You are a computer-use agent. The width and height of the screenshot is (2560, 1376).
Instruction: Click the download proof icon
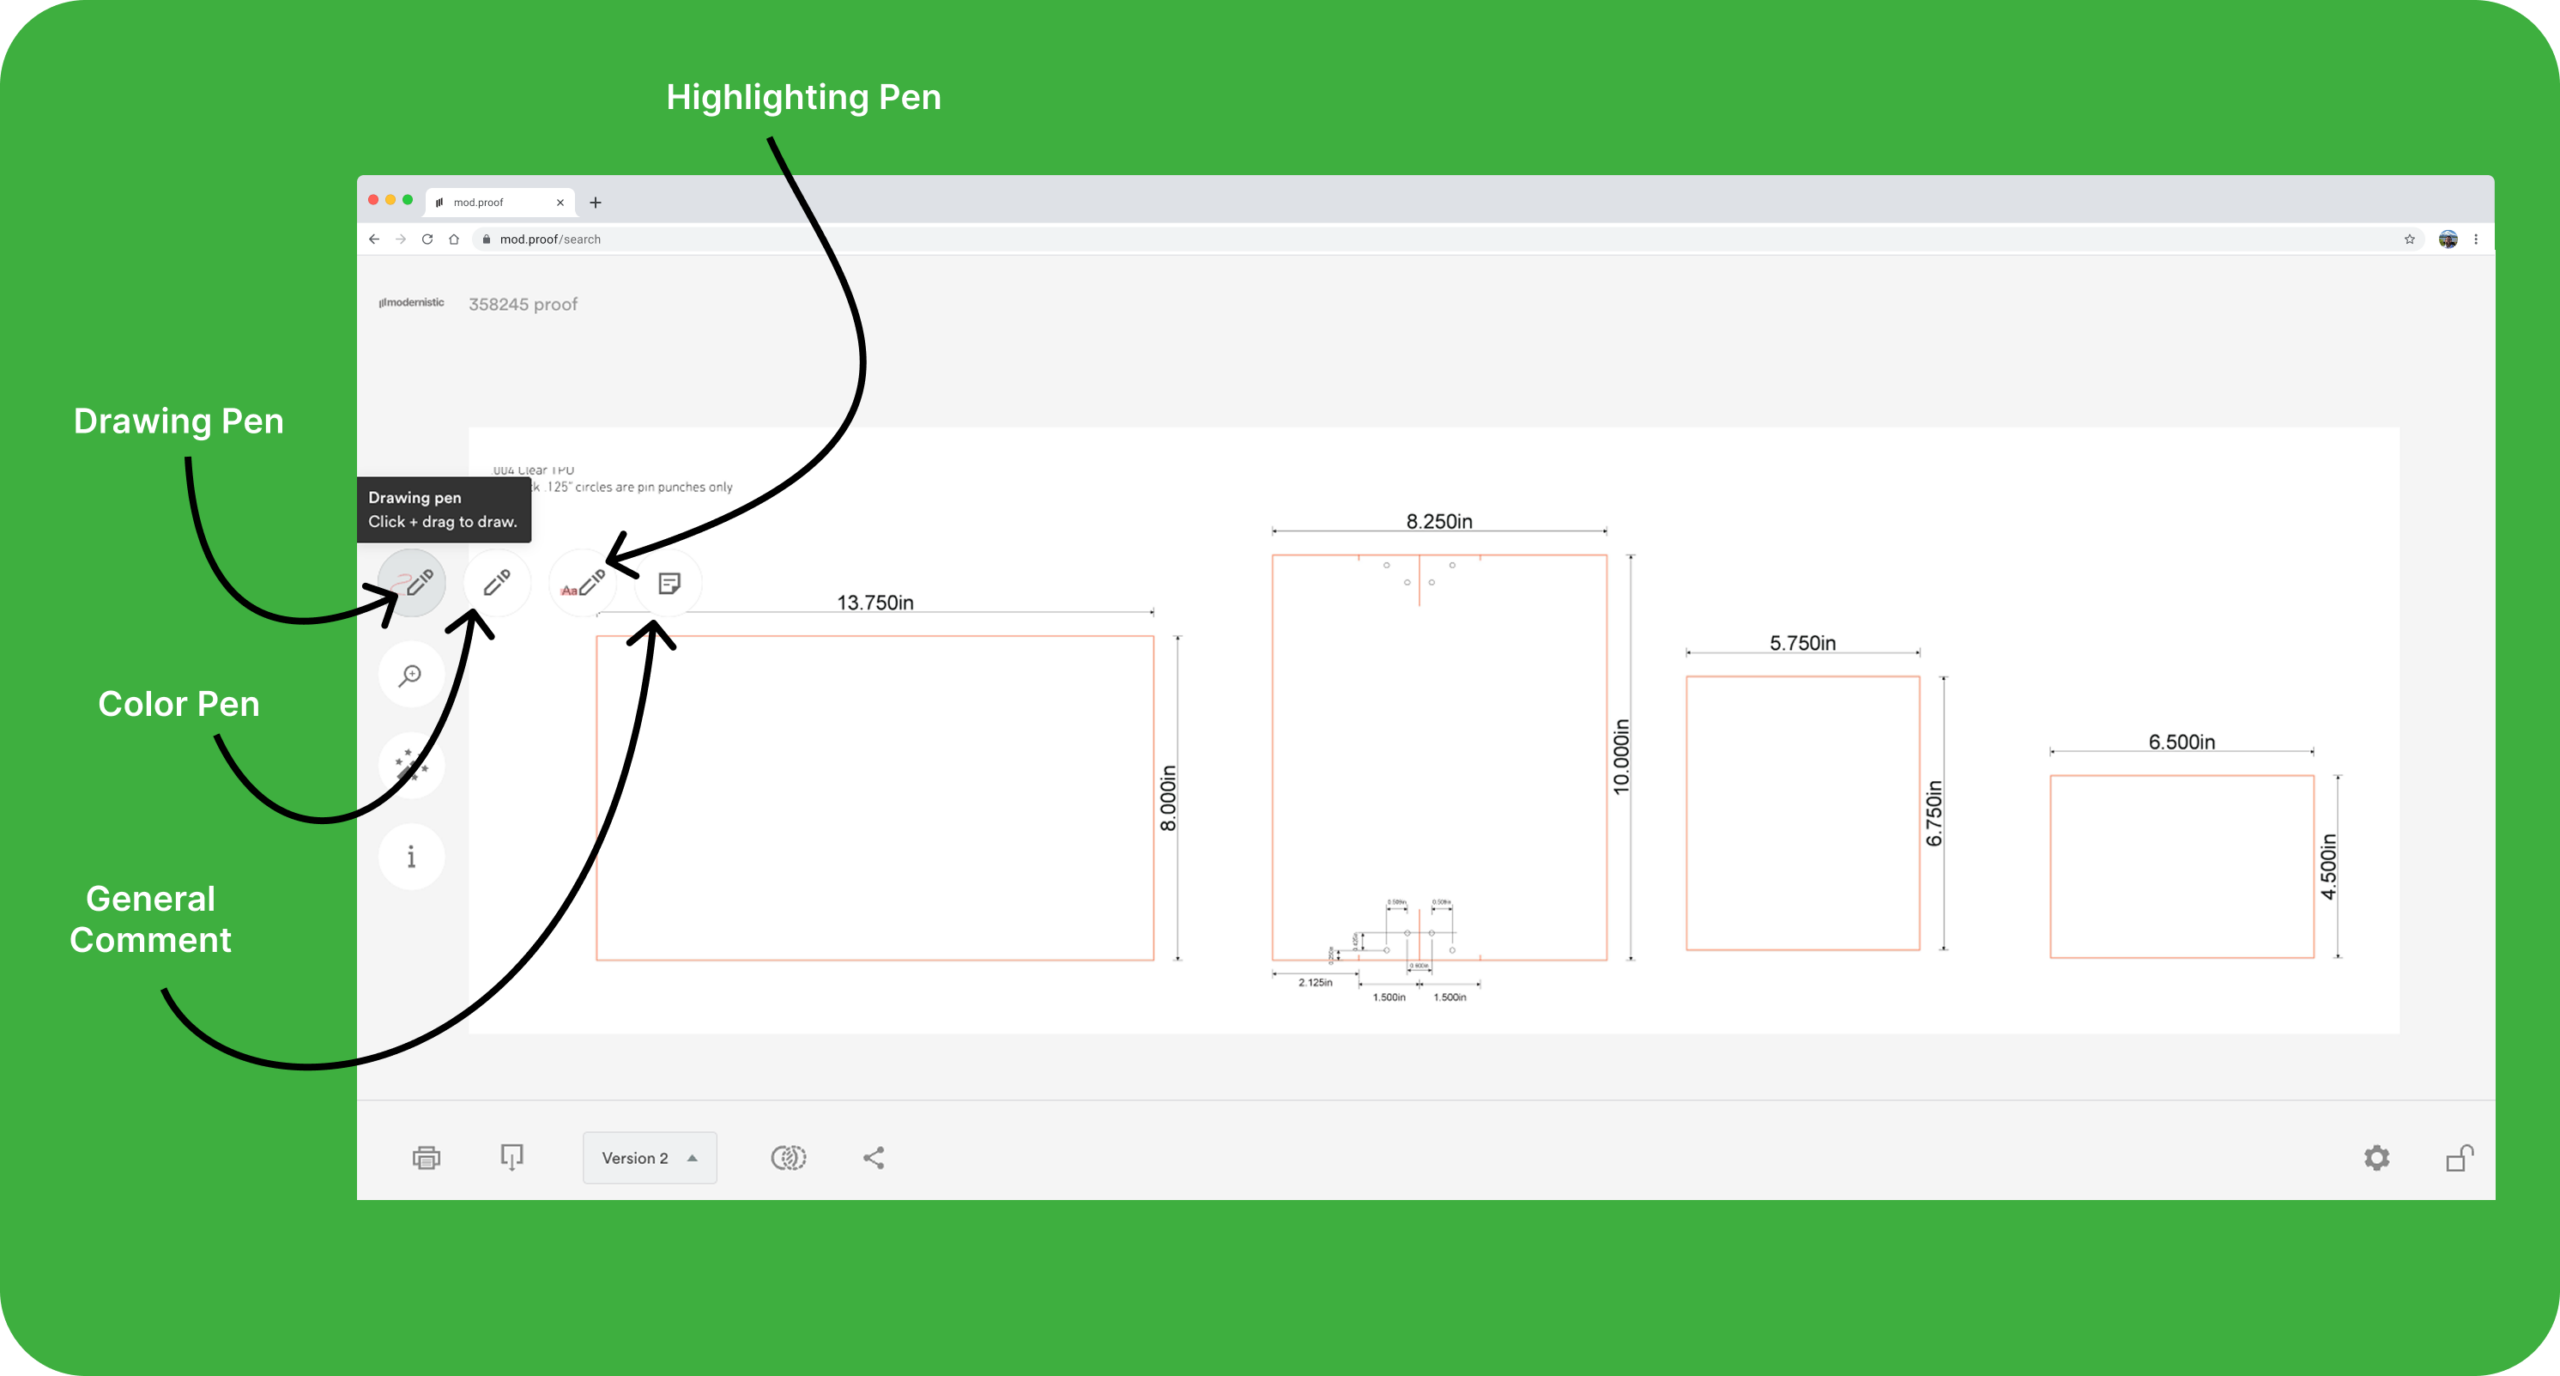coord(512,1158)
